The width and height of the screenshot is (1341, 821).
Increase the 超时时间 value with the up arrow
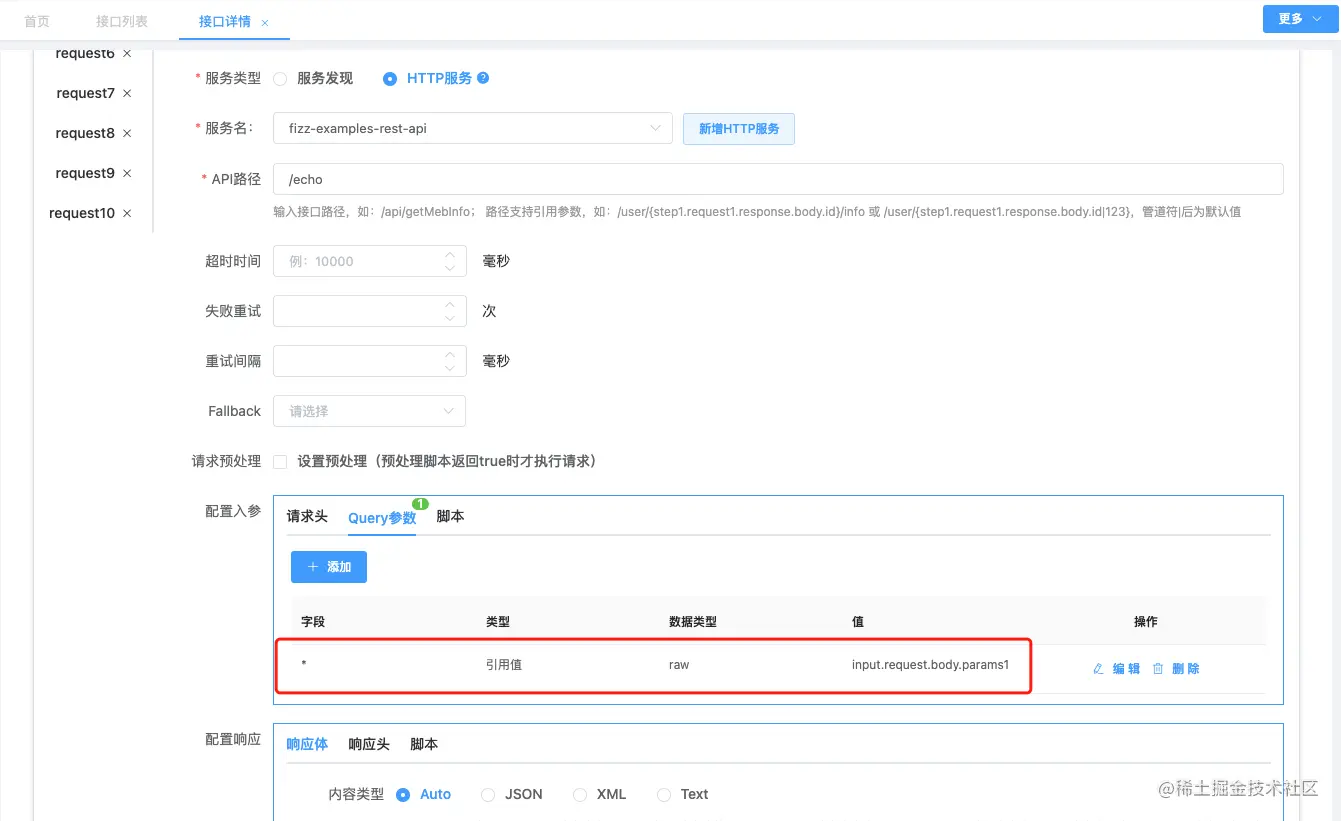click(x=450, y=254)
